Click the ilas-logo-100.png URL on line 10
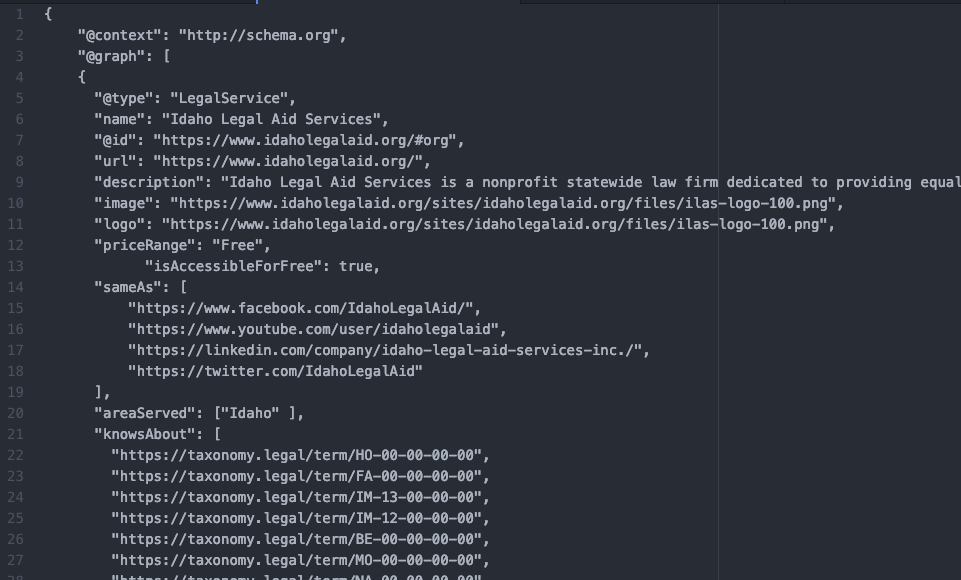Screen dimensions: 961x580 pyautogui.click(x=503, y=203)
